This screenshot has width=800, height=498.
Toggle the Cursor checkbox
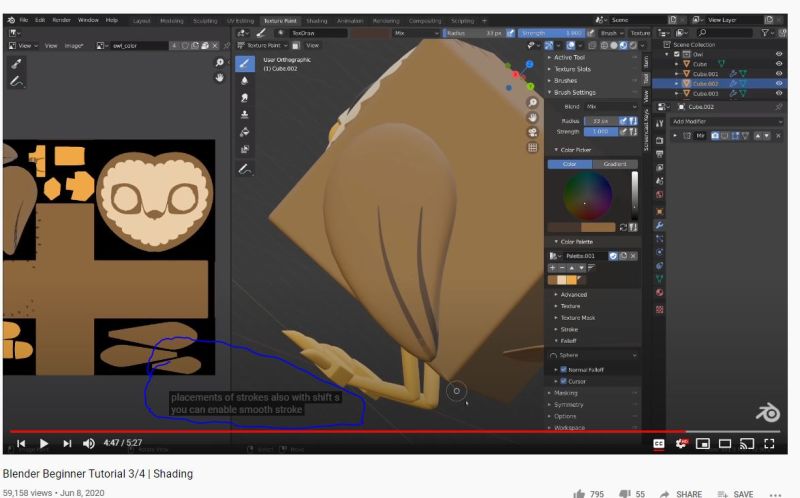pyautogui.click(x=564, y=381)
